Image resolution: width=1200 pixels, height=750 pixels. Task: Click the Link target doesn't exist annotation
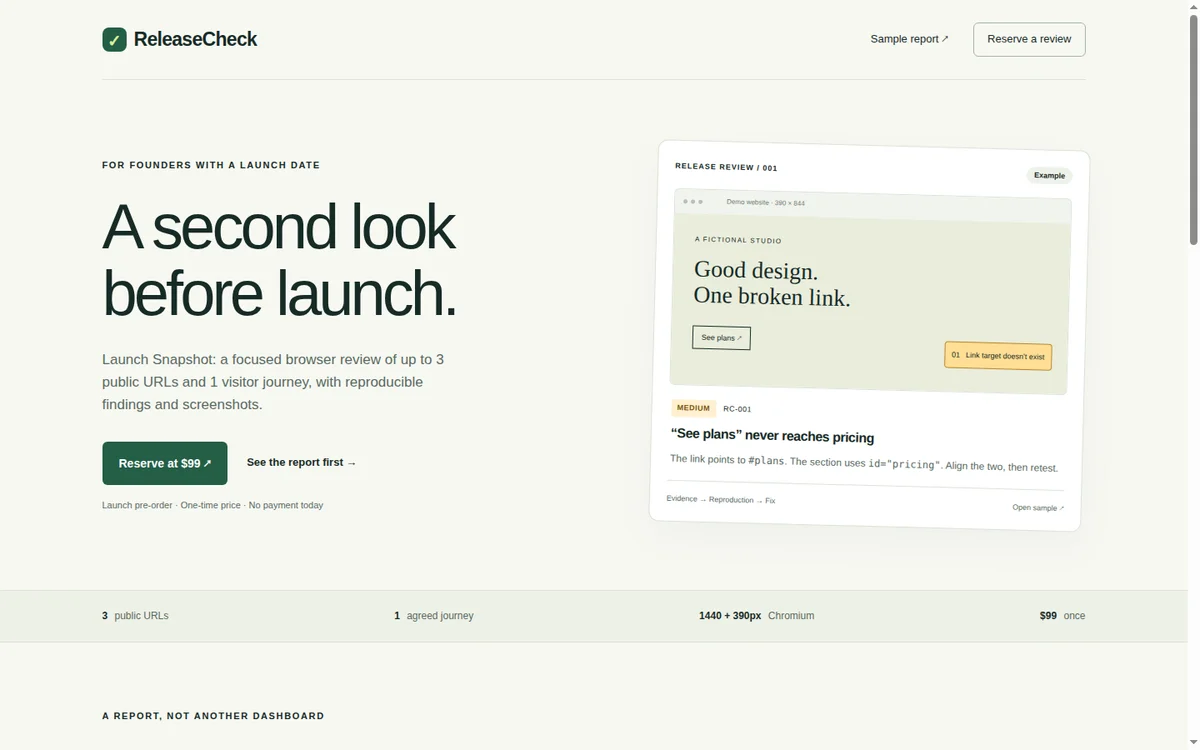(x=998, y=356)
